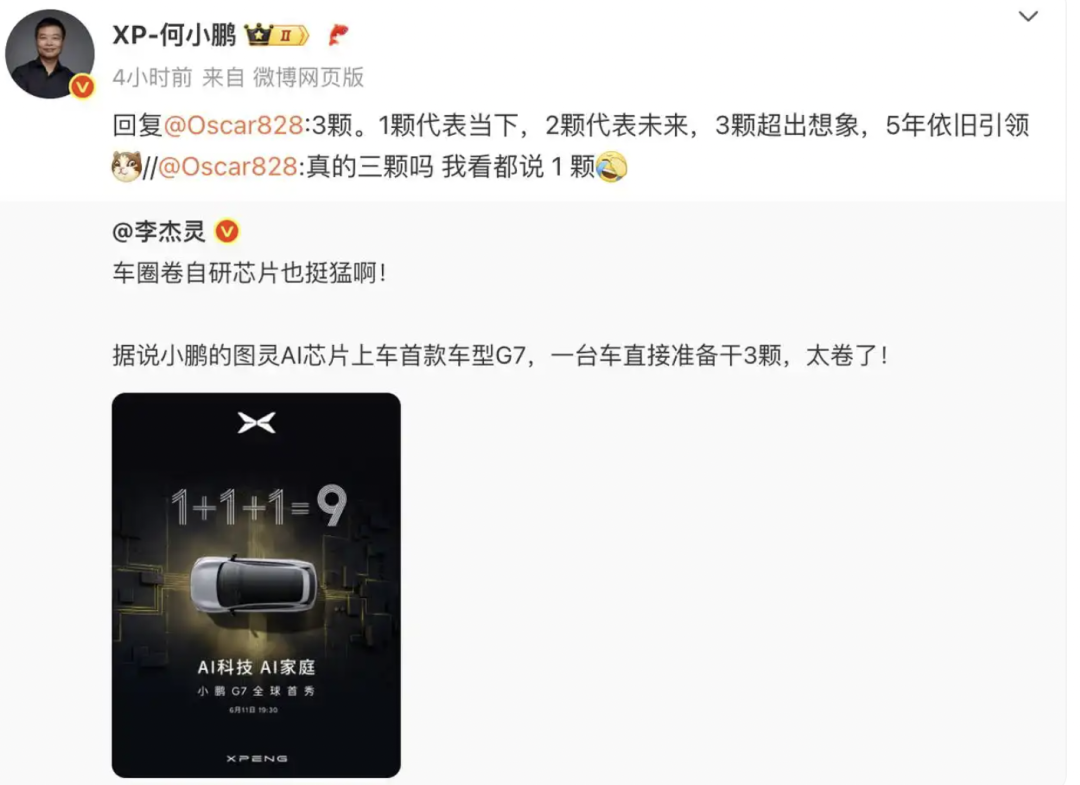Click the XP-何小鹏 username
This screenshot has width=1080, height=785.
pos(174,34)
